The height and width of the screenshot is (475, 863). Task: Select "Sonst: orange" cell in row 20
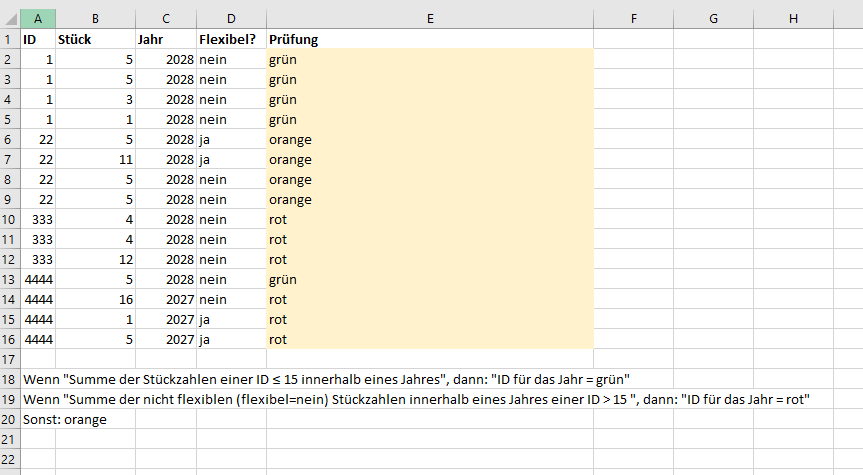tap(65, 419)
